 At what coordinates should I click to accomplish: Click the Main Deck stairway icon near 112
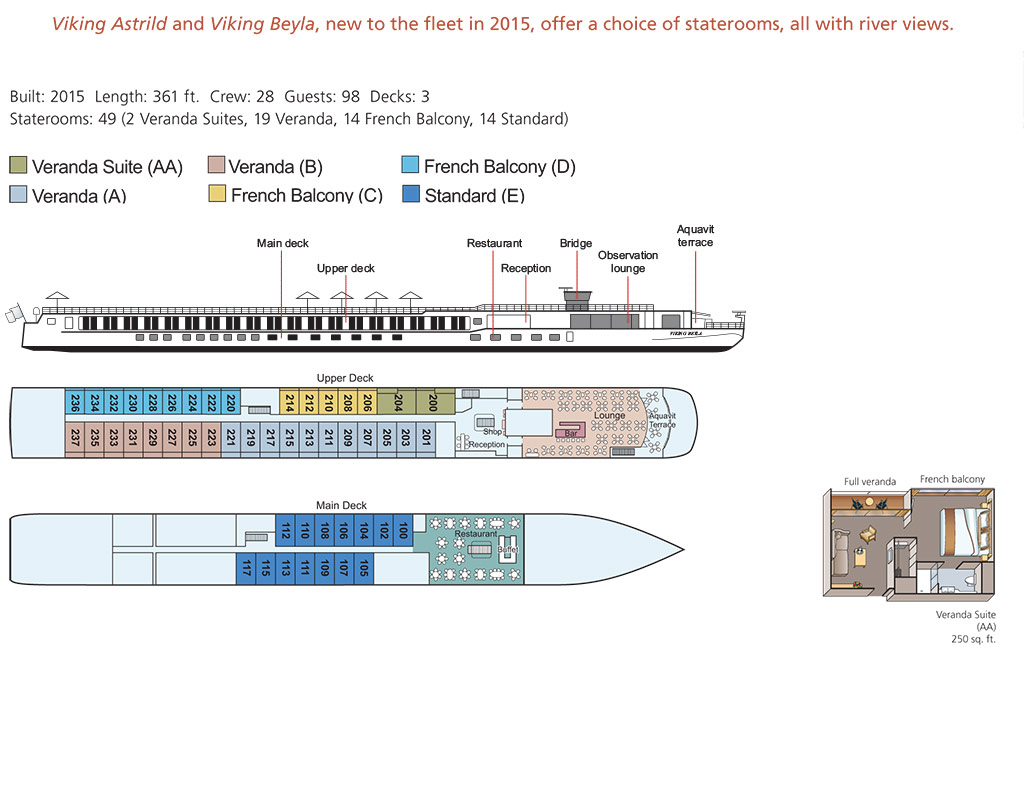[256, 537]
